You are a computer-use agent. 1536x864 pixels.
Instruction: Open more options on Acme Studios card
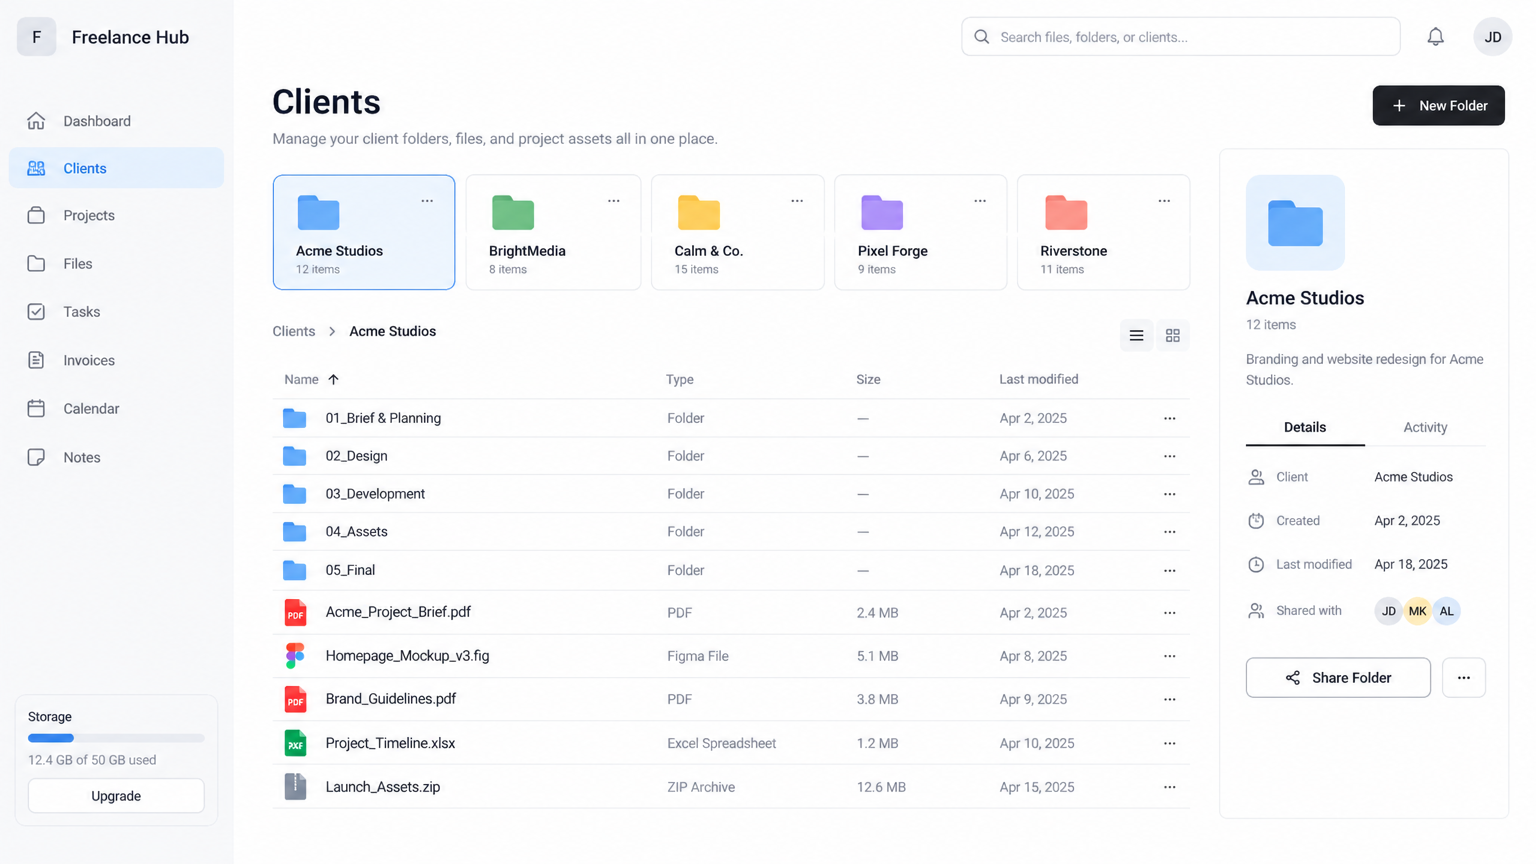(x=427, y=201)
